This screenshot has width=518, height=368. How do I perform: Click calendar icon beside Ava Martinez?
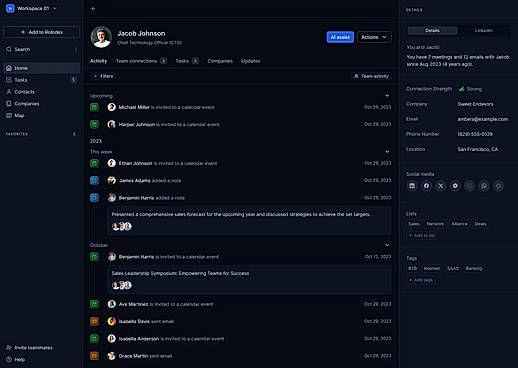pyautogui.click(x=94, y=304)
